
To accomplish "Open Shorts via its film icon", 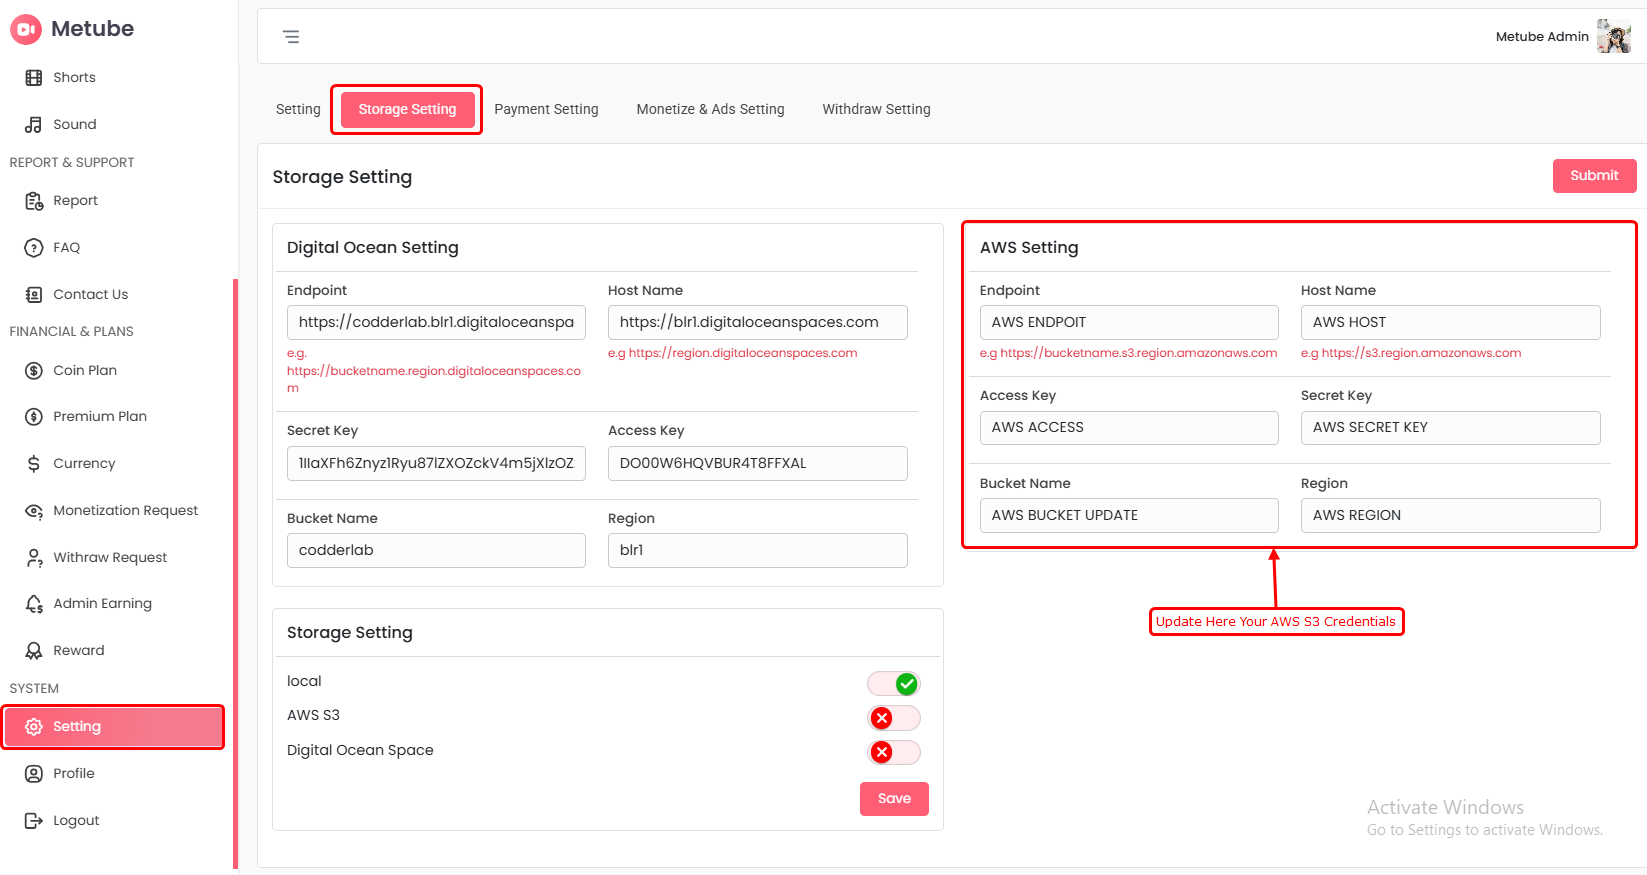I will pos(34,78).
